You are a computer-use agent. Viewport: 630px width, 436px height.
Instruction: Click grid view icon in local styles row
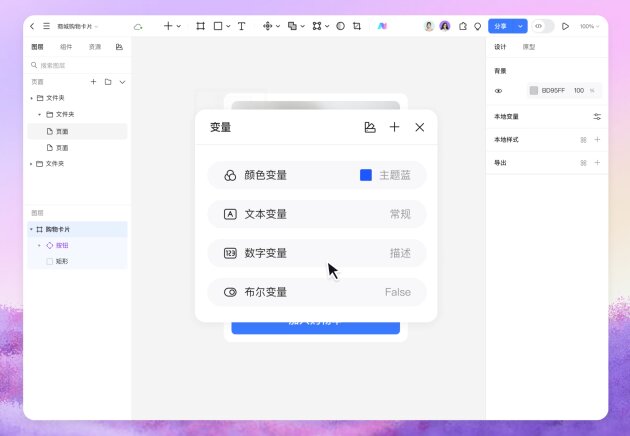(x=583, y=140)
